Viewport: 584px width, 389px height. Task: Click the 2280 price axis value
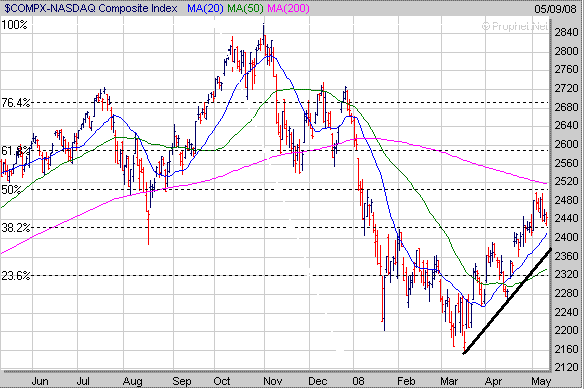566,293
